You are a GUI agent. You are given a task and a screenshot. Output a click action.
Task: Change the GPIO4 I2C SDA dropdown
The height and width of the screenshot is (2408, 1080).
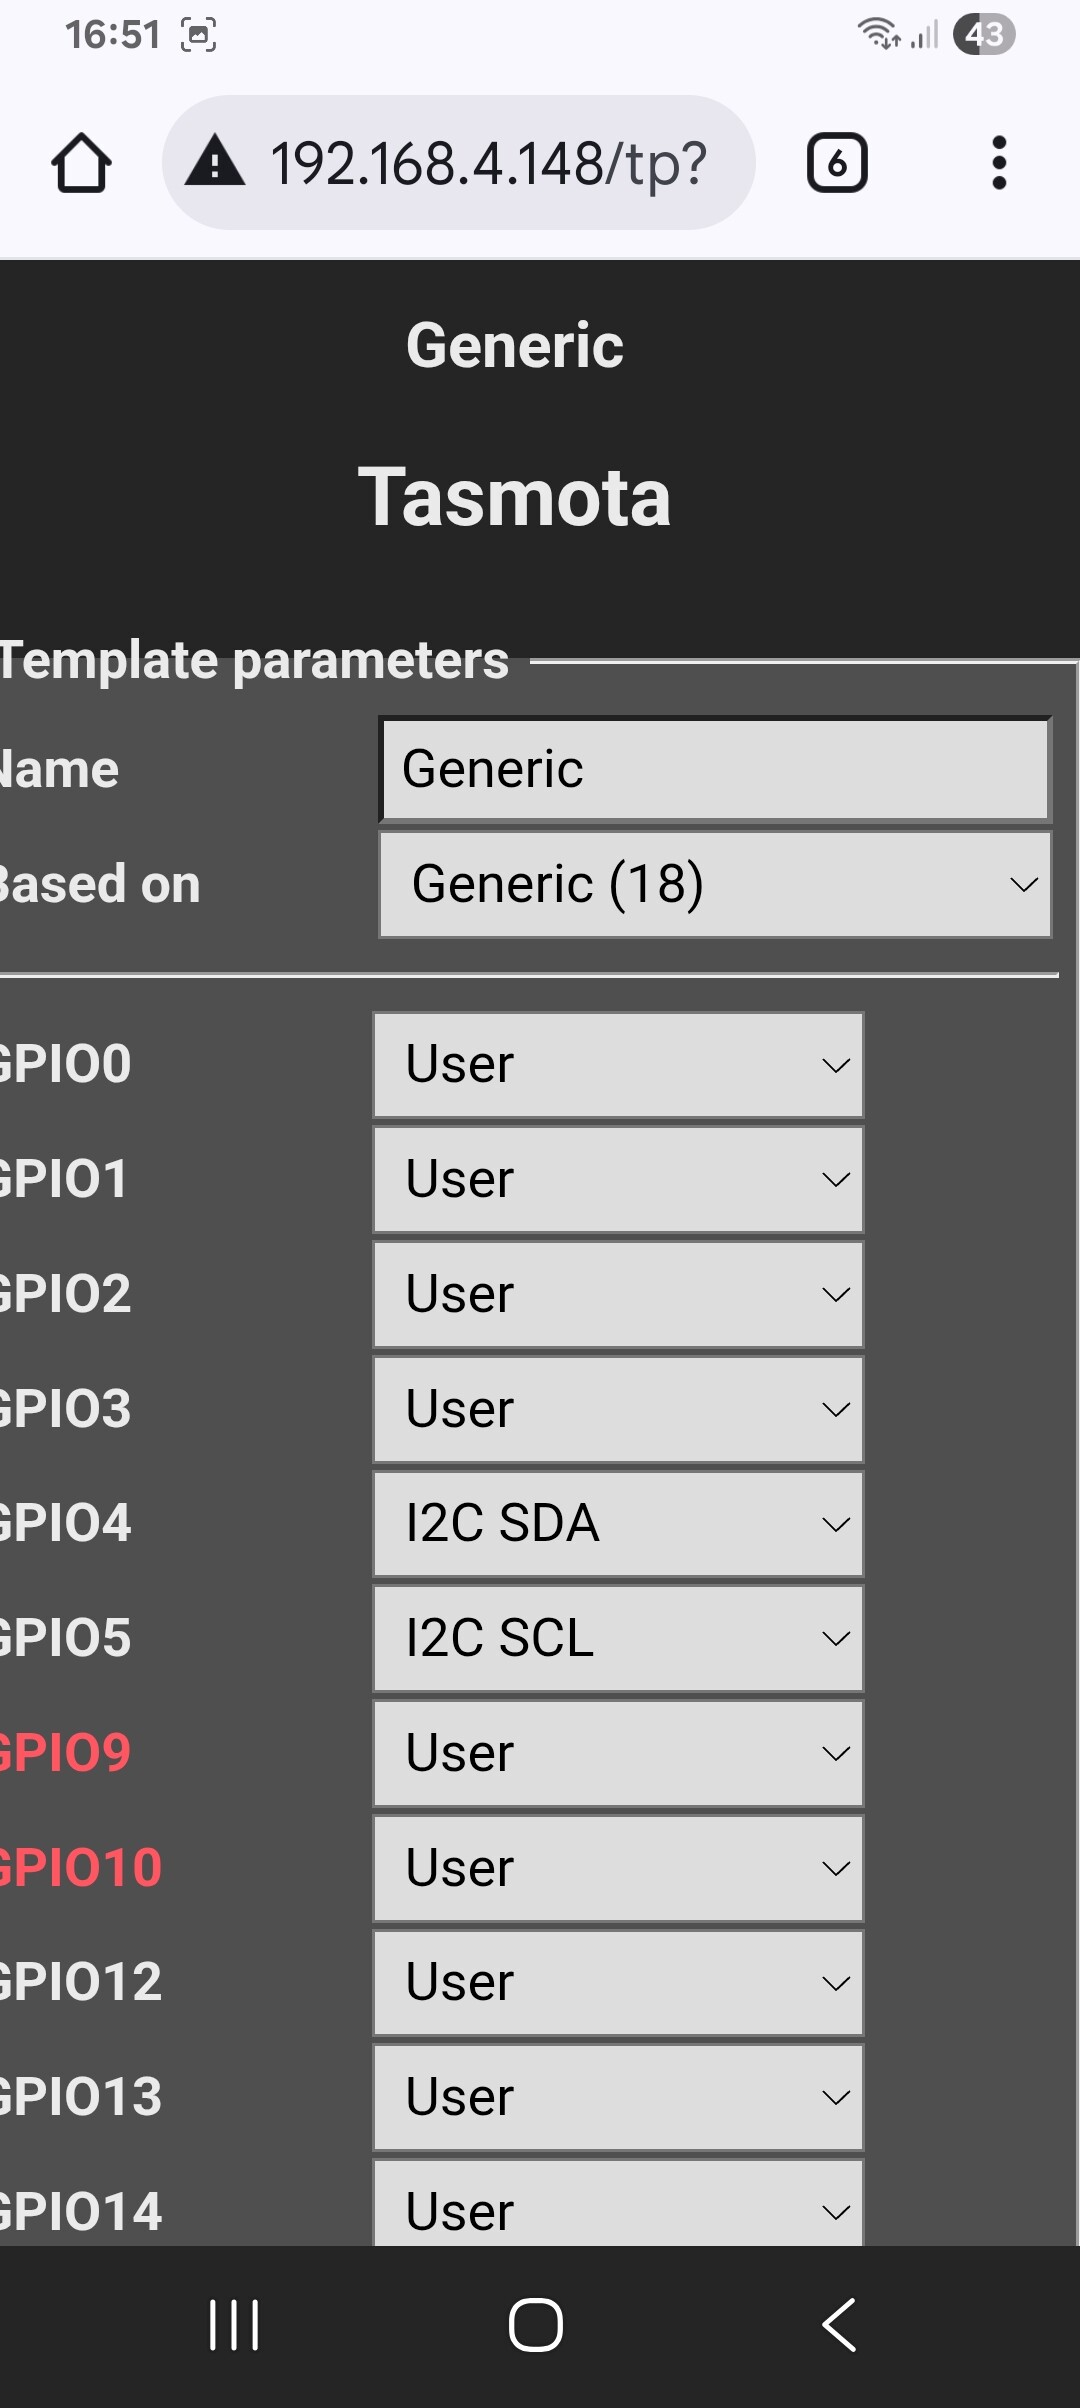618,1524
